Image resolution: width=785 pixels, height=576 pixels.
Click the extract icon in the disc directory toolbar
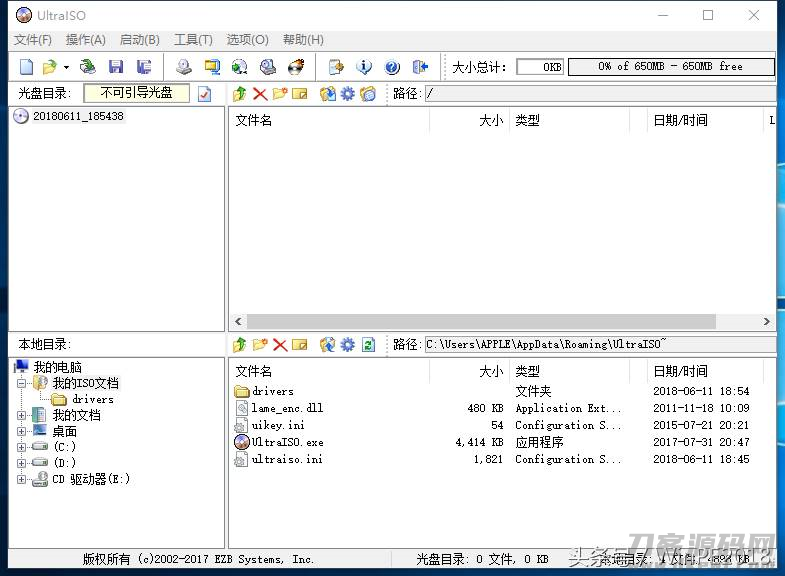coord(327,94)
